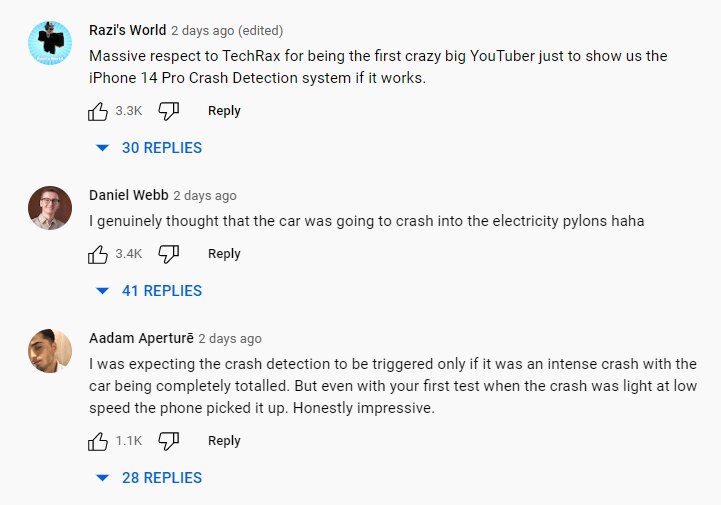This screenshot has height=505, width=721.
Task: Reply to Daniel Webb's comment
Action: point(224,254)
